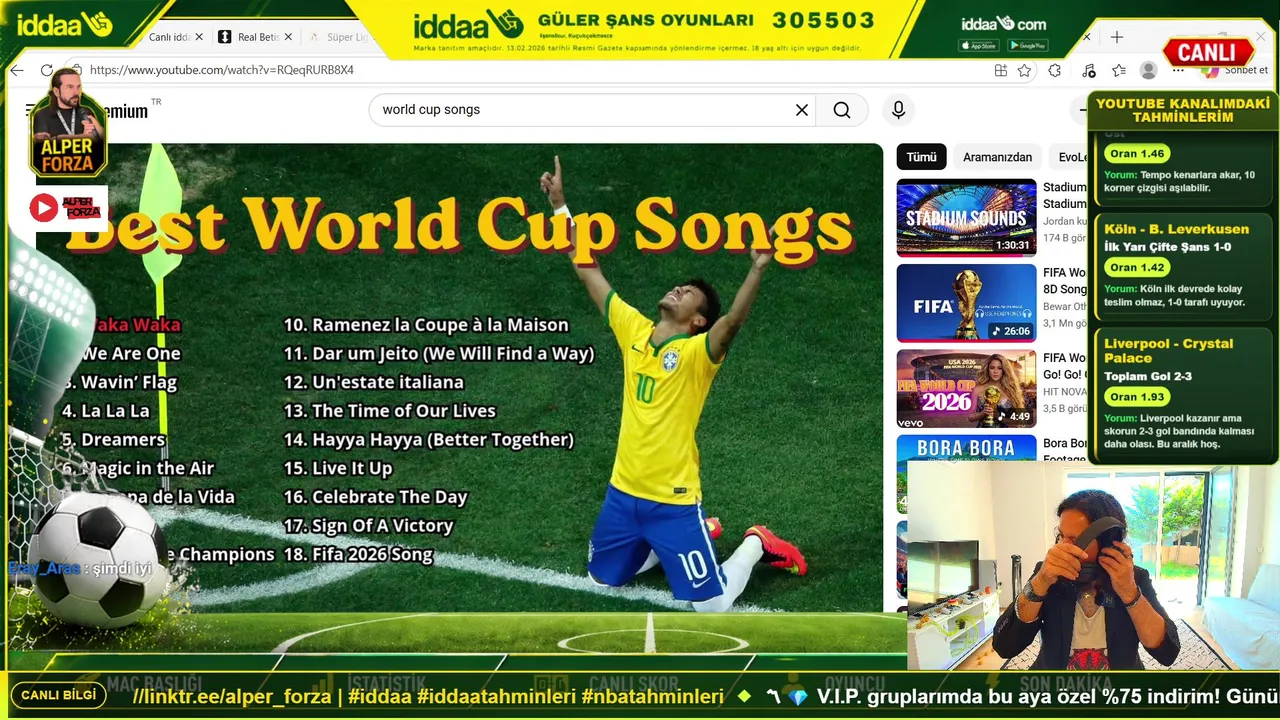The height and width of the screenshot is (720, 1280).
Task: Open a new browser tab with plus
Action: click(1117, 37)
